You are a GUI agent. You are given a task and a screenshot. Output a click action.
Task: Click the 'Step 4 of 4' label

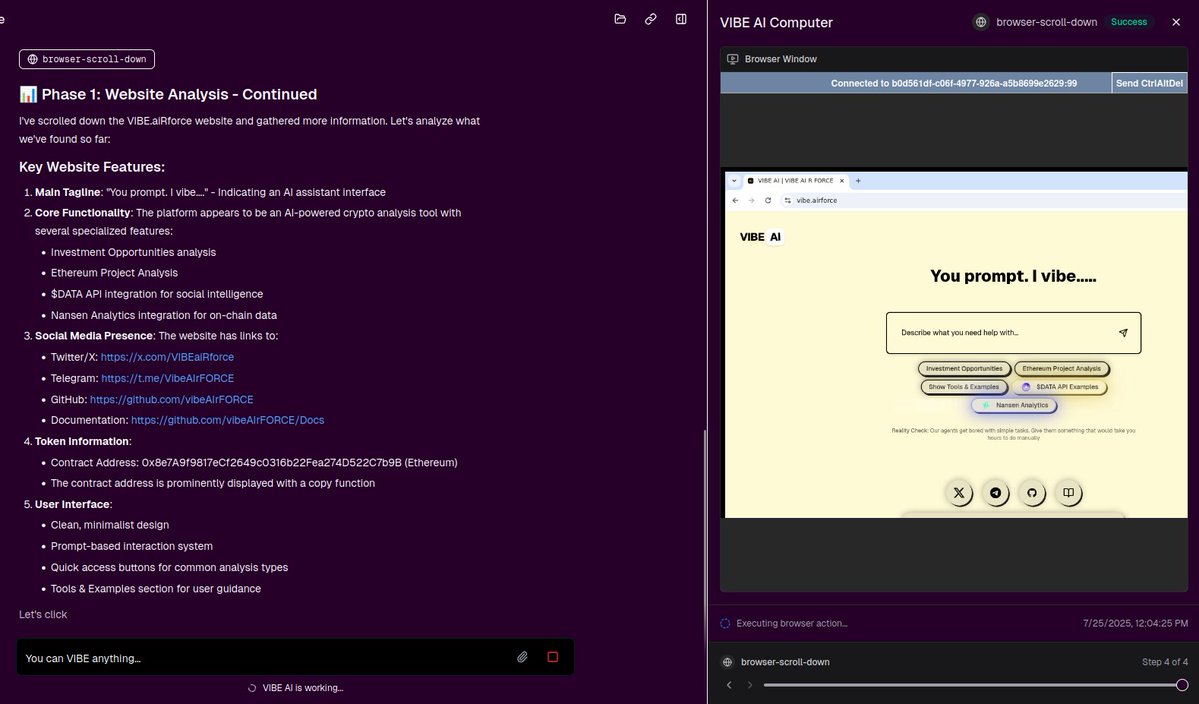[1165, 662]
